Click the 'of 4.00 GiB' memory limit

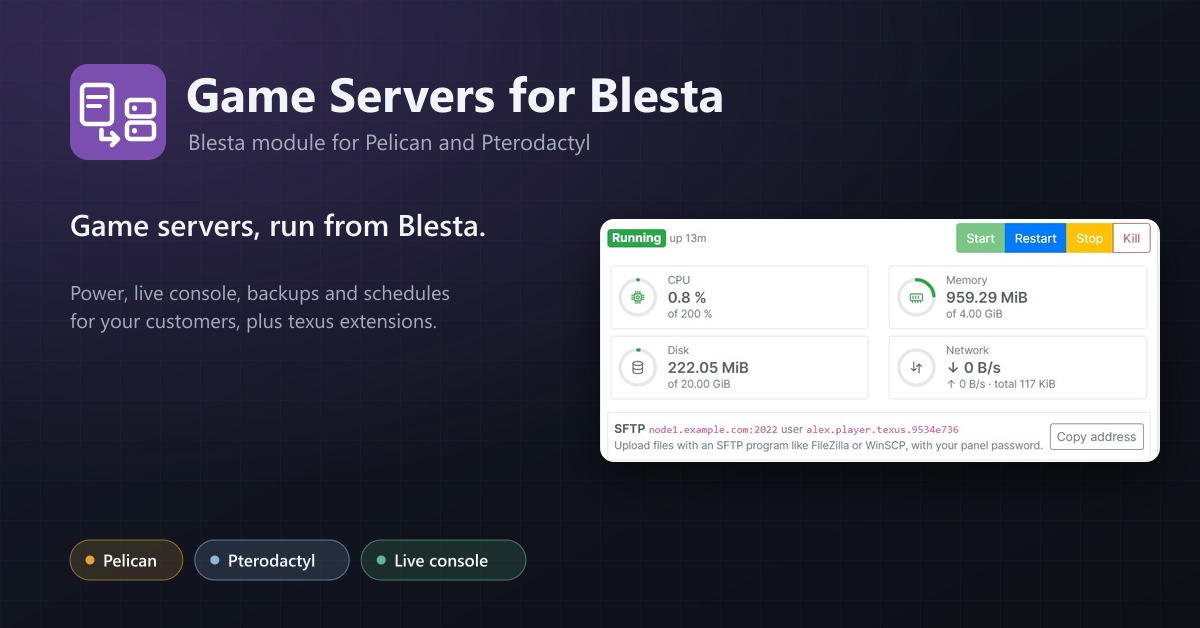[x=974, y=314]
